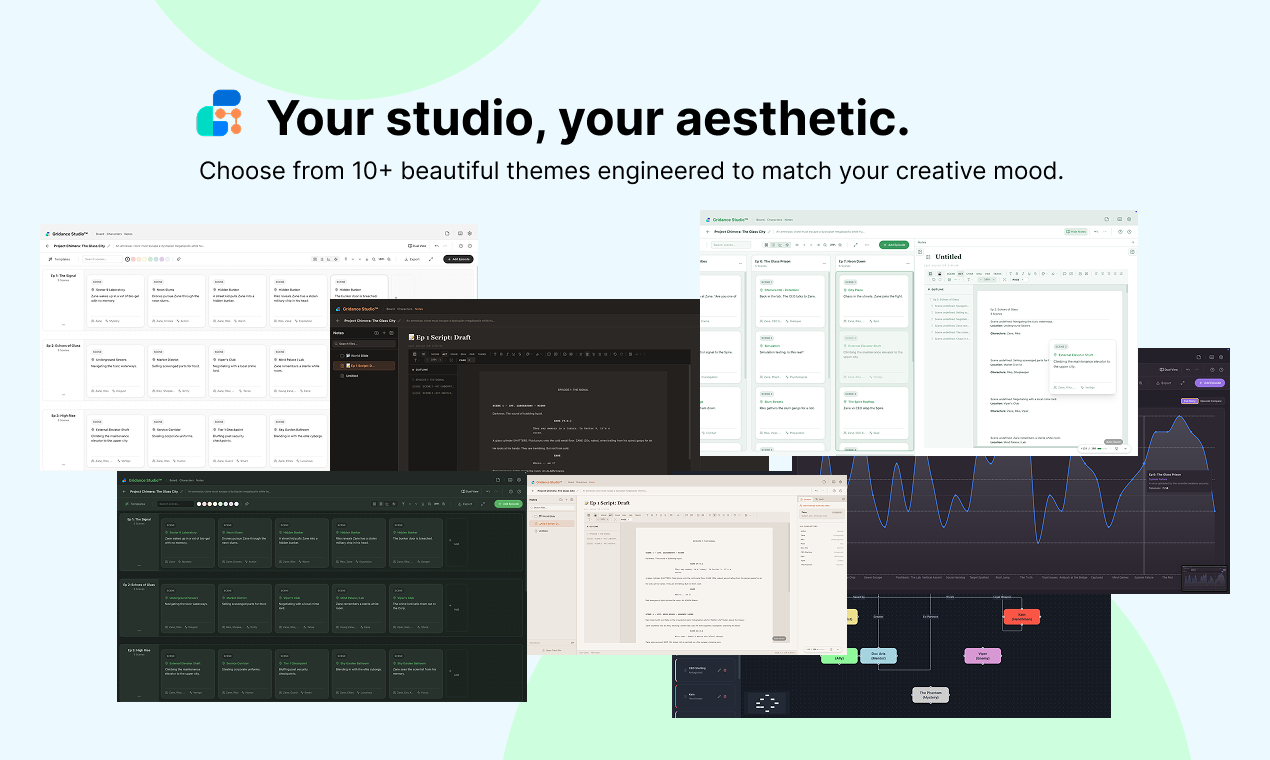The height and width of the screenshot is (760, 1270).
Task: Click link icon after swatches in white window
Action: click(x=179, y=259)
